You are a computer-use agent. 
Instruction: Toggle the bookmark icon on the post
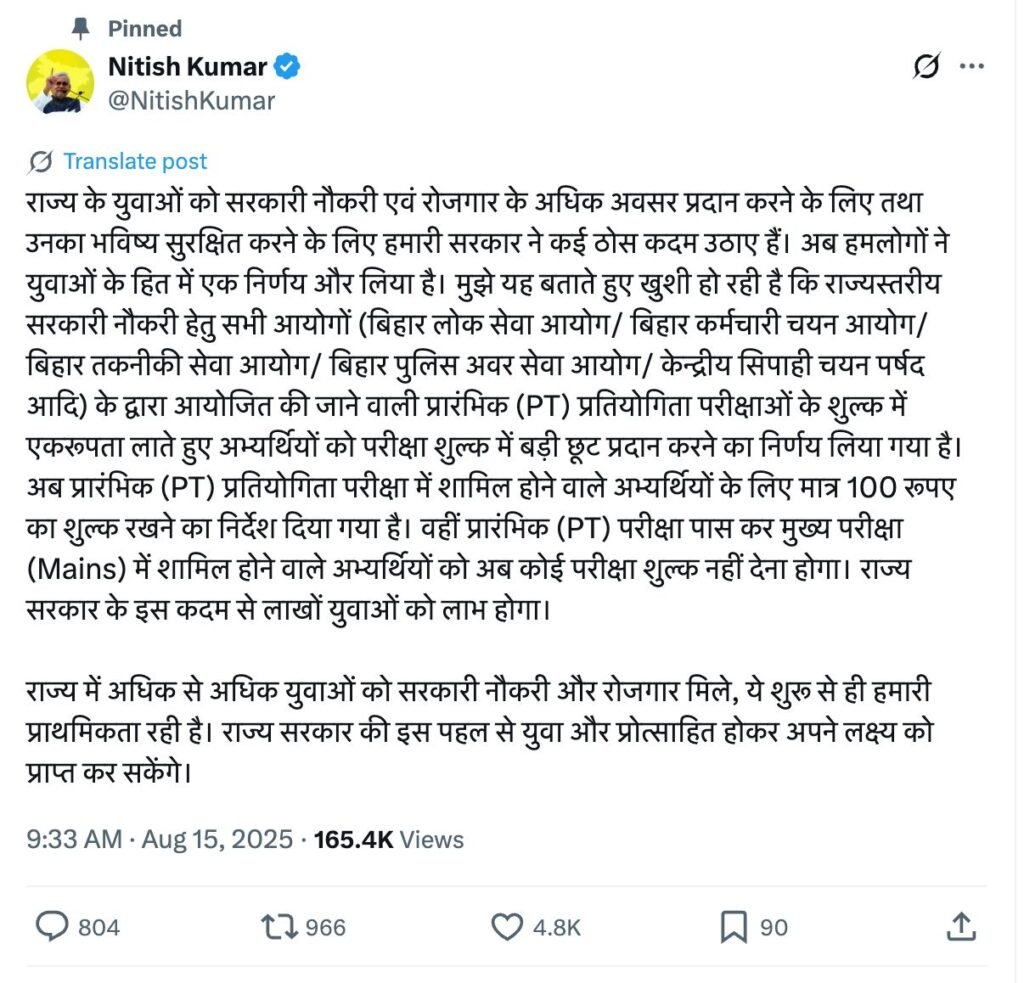[x=735, y=927]
